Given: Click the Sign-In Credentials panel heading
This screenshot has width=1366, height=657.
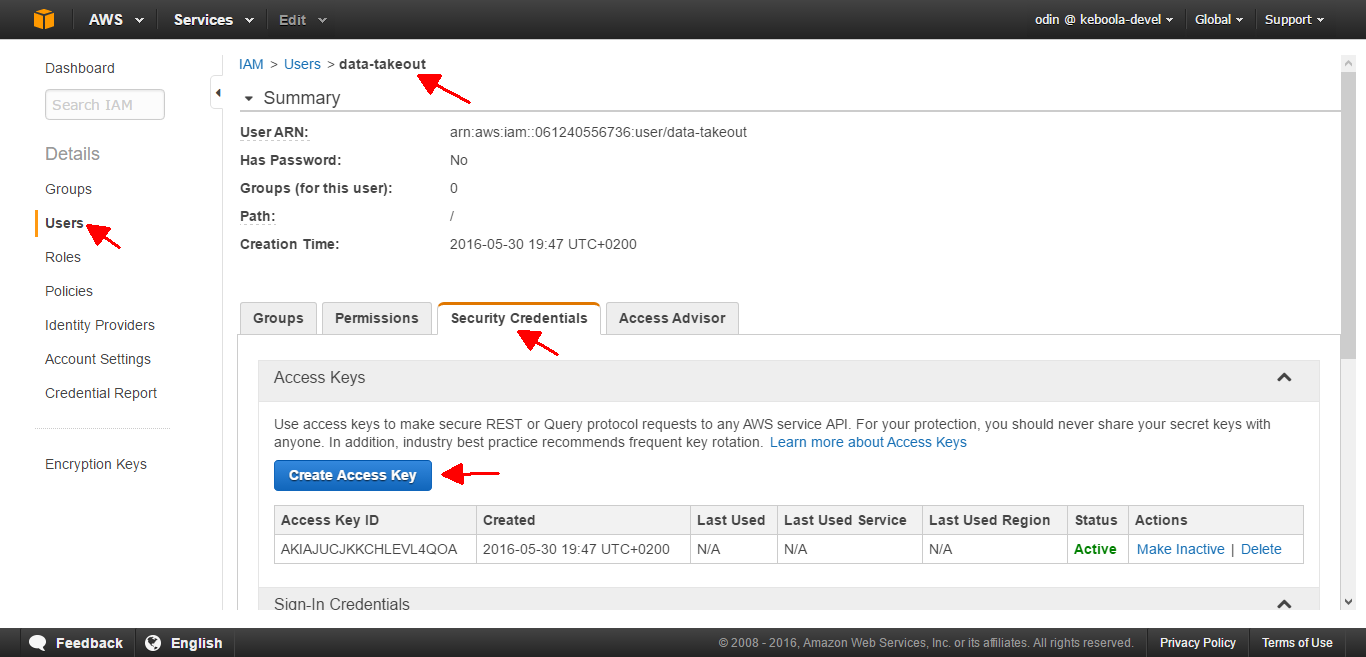Looking at the screenshot, I should (x=342, y=604).
